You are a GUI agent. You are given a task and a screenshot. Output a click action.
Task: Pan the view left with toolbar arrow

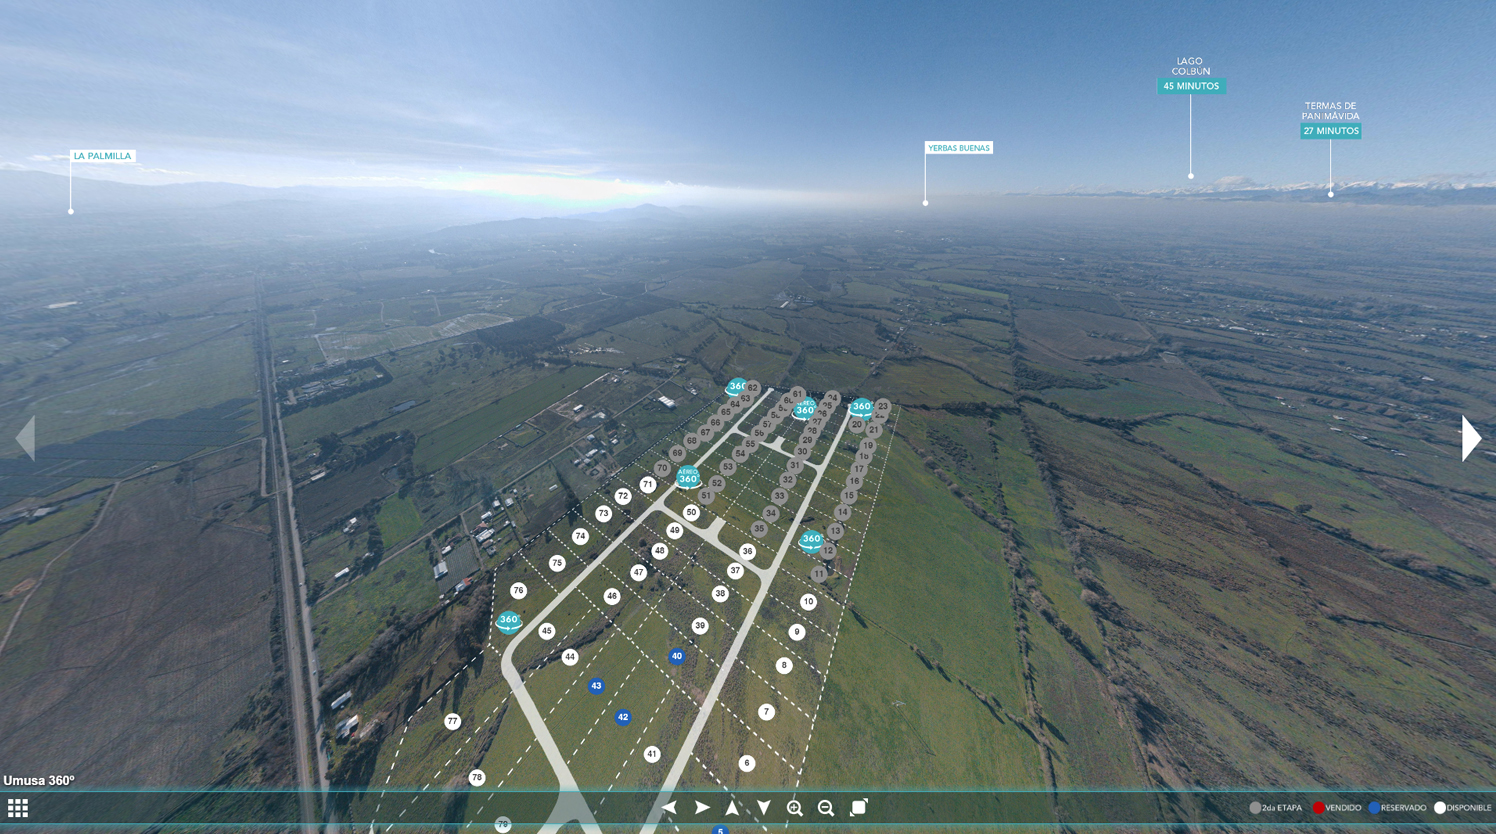669,808
